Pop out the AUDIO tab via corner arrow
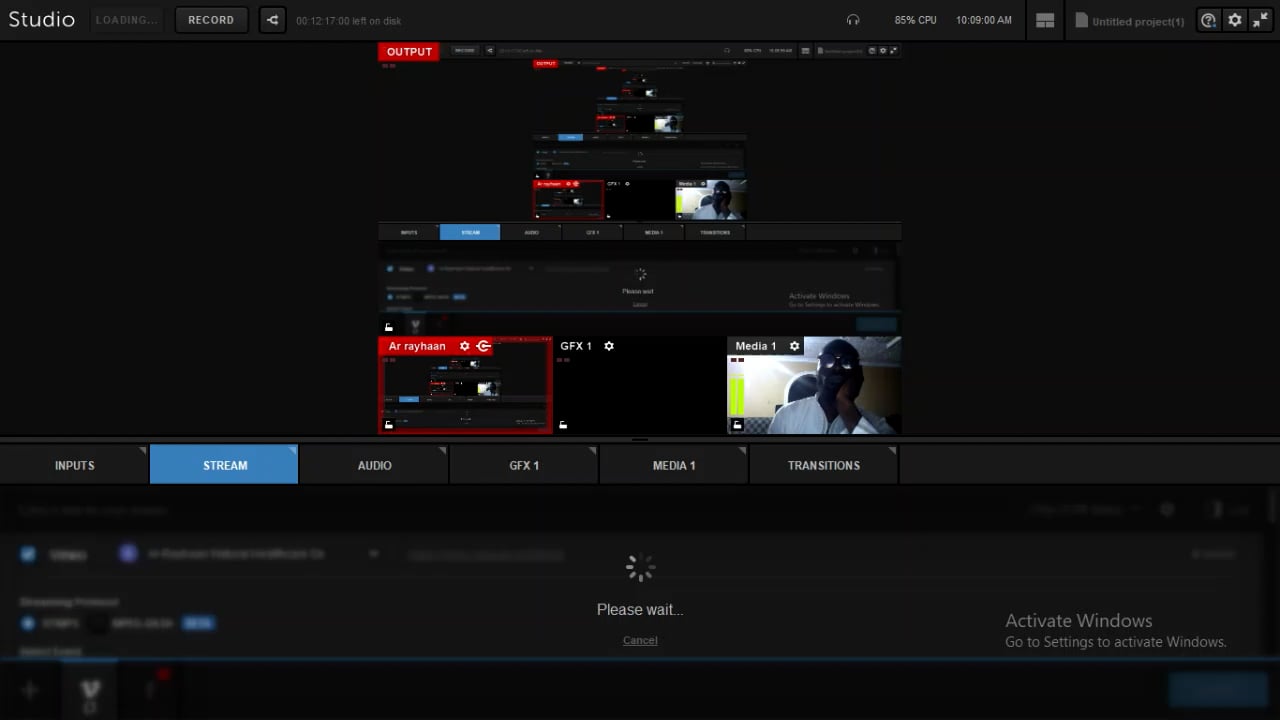This screenshot has height=720, width=1280. pos(443,451)
